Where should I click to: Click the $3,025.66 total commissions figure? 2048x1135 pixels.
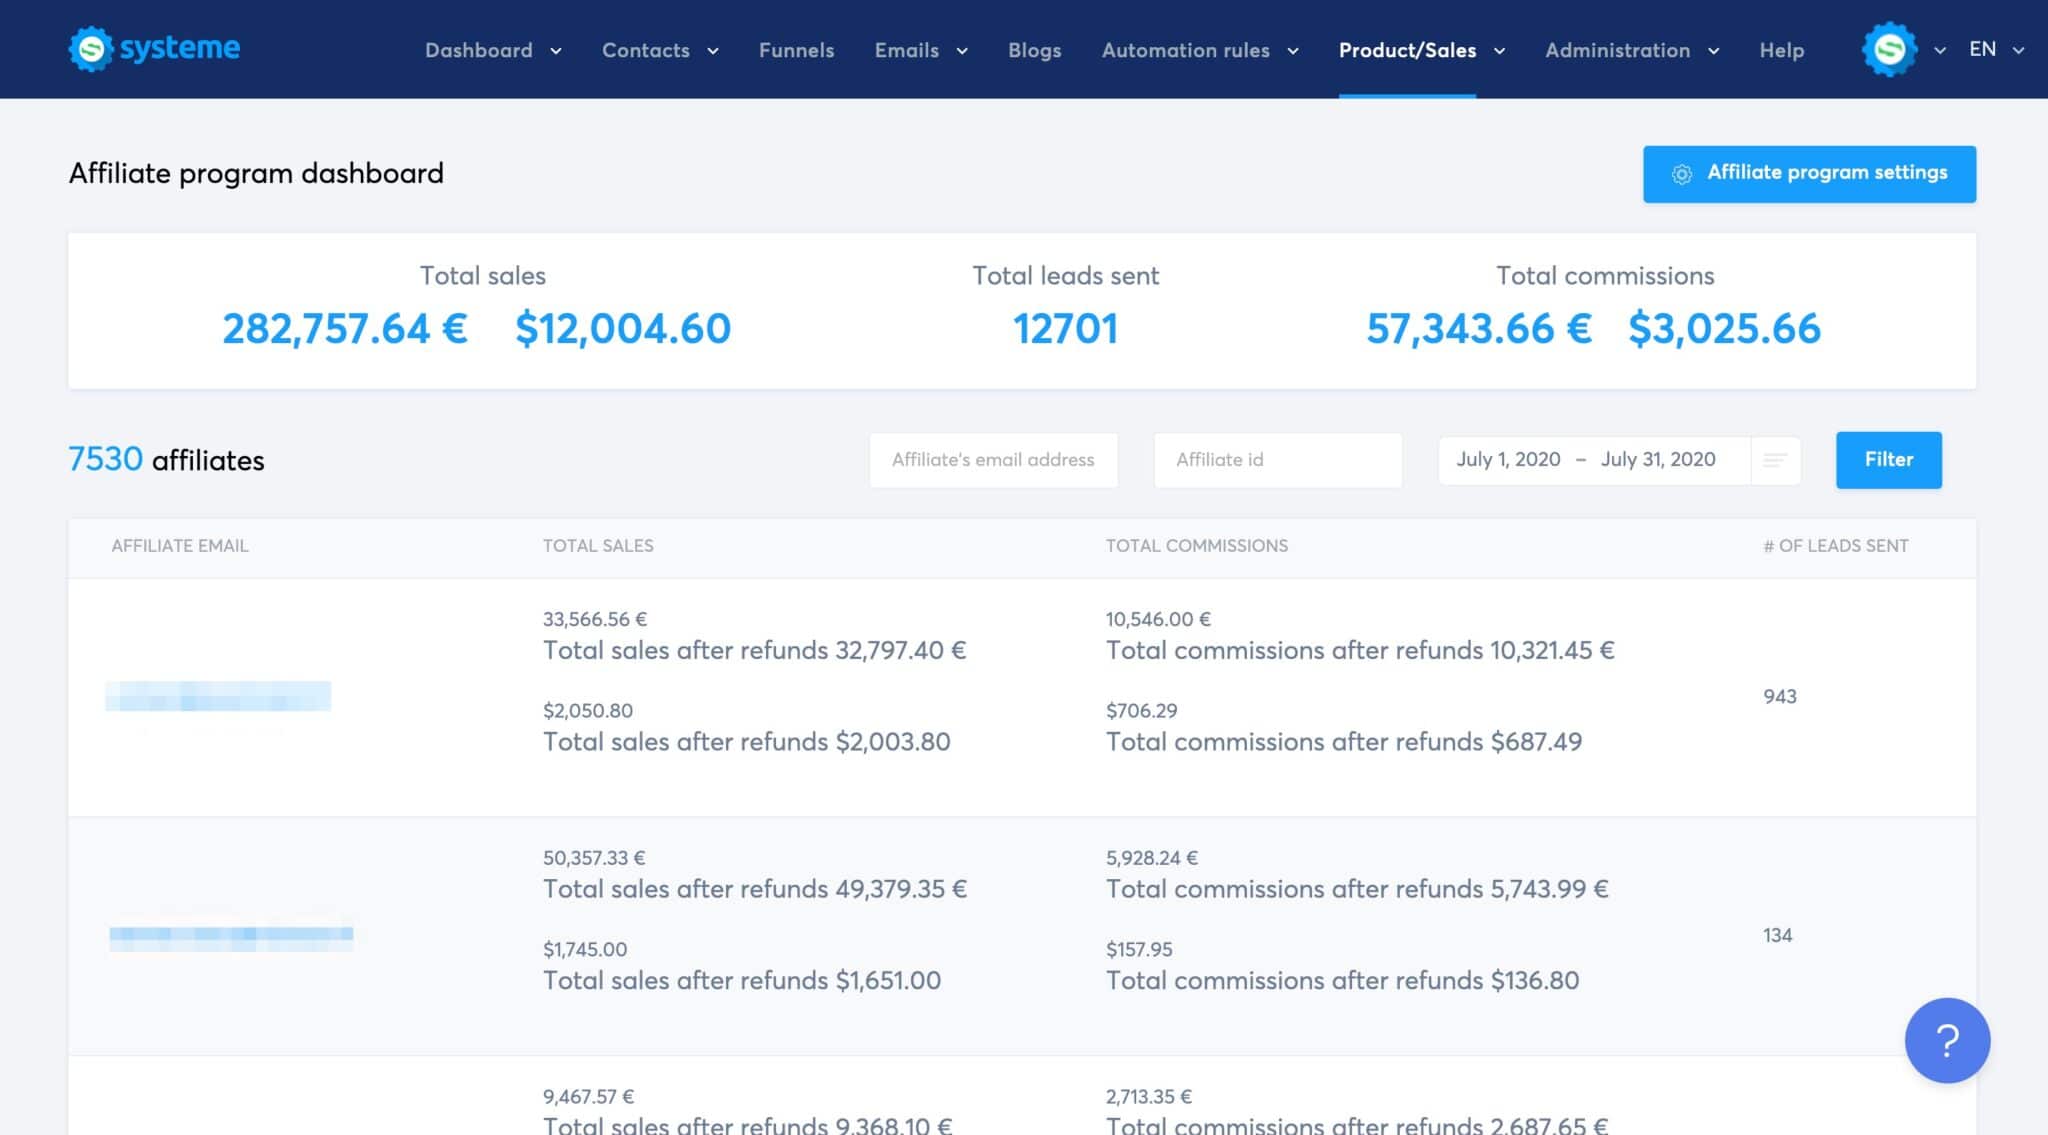pyautogui.click(x=1724, y=328)
